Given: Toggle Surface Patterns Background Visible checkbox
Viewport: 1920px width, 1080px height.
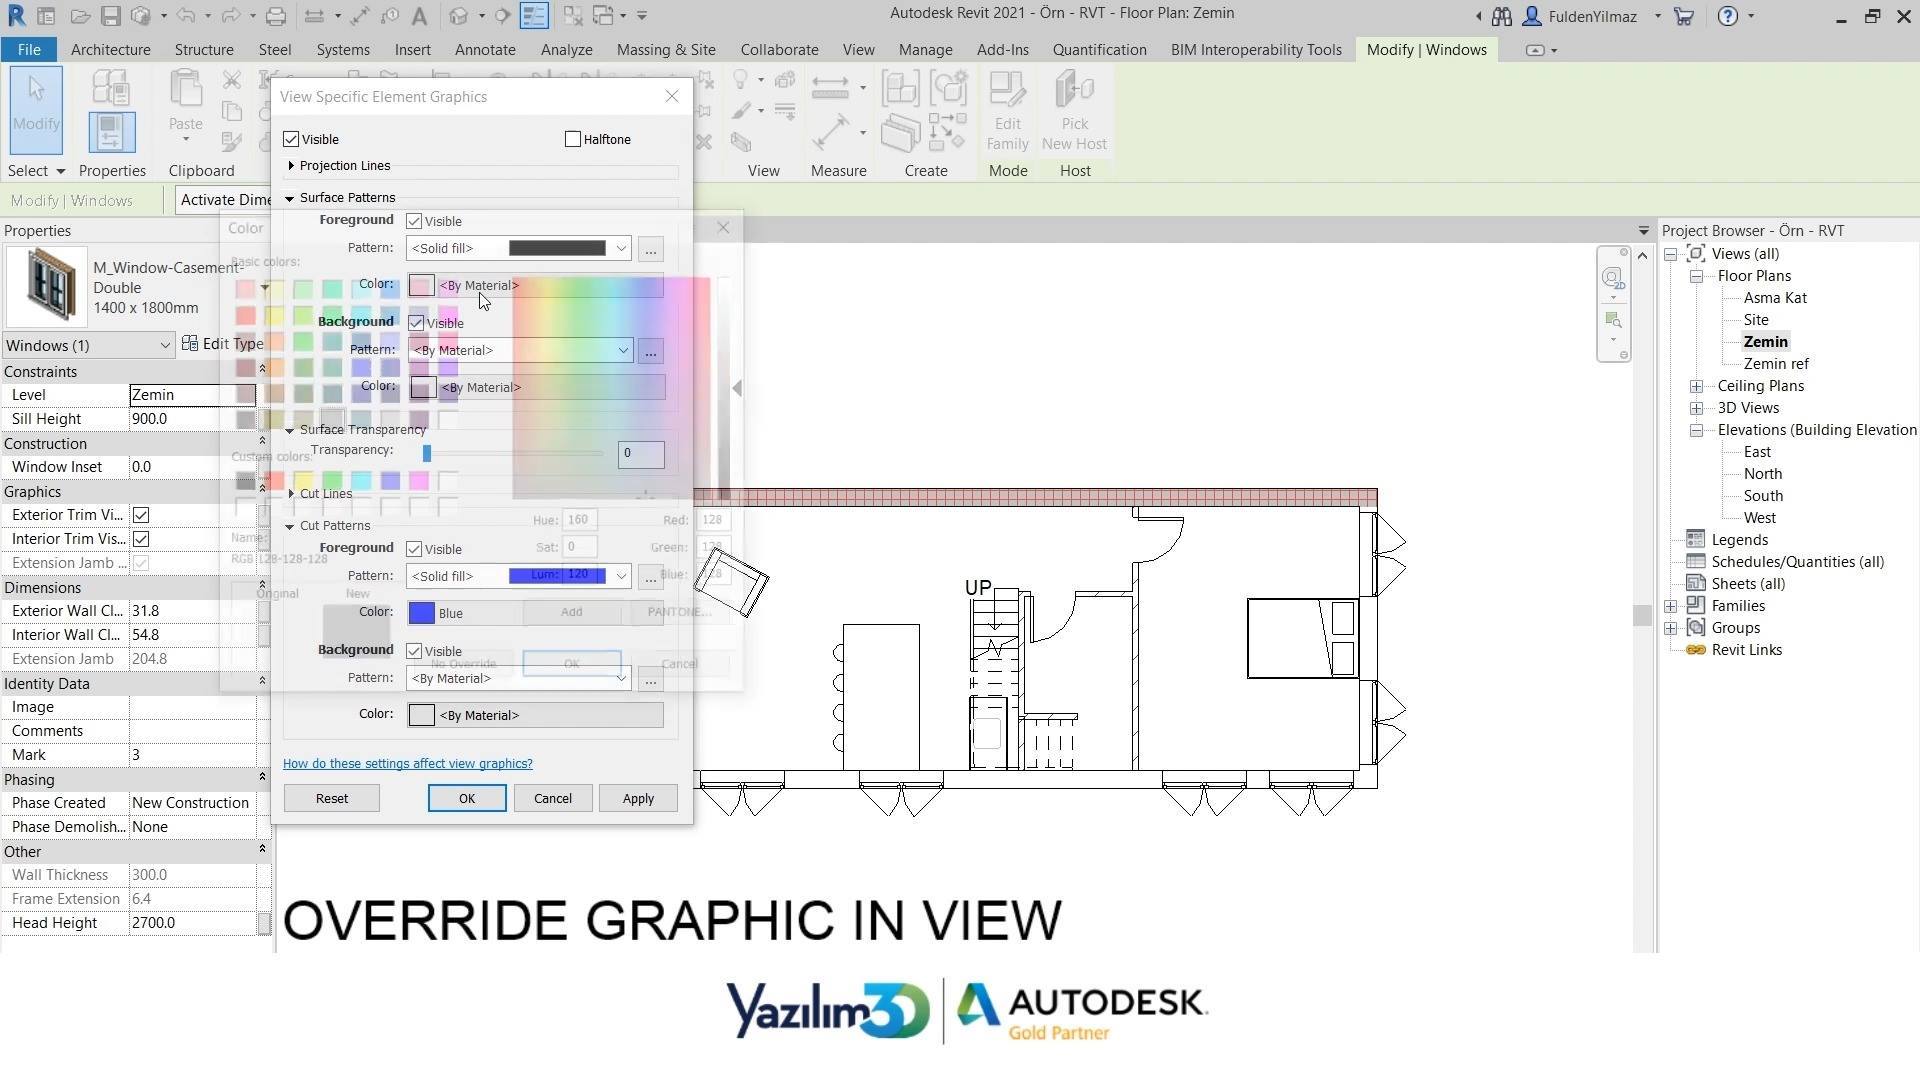Looking at the screenshot, I should [x=416, y=323].
